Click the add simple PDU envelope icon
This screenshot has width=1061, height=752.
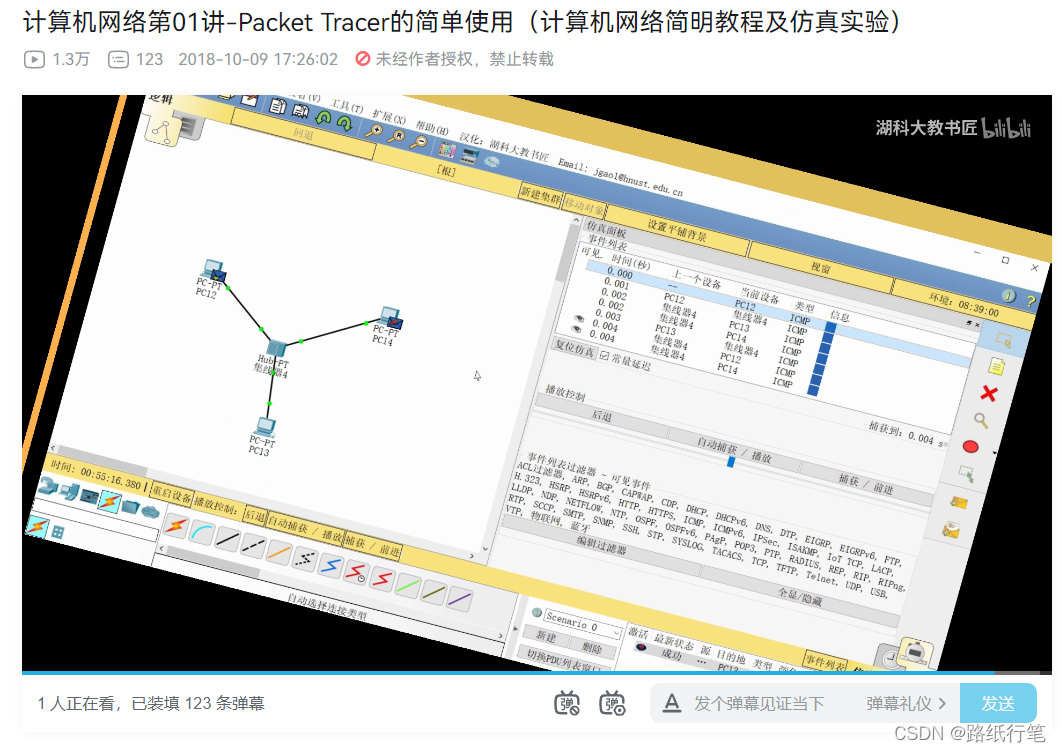pos(958,502)
